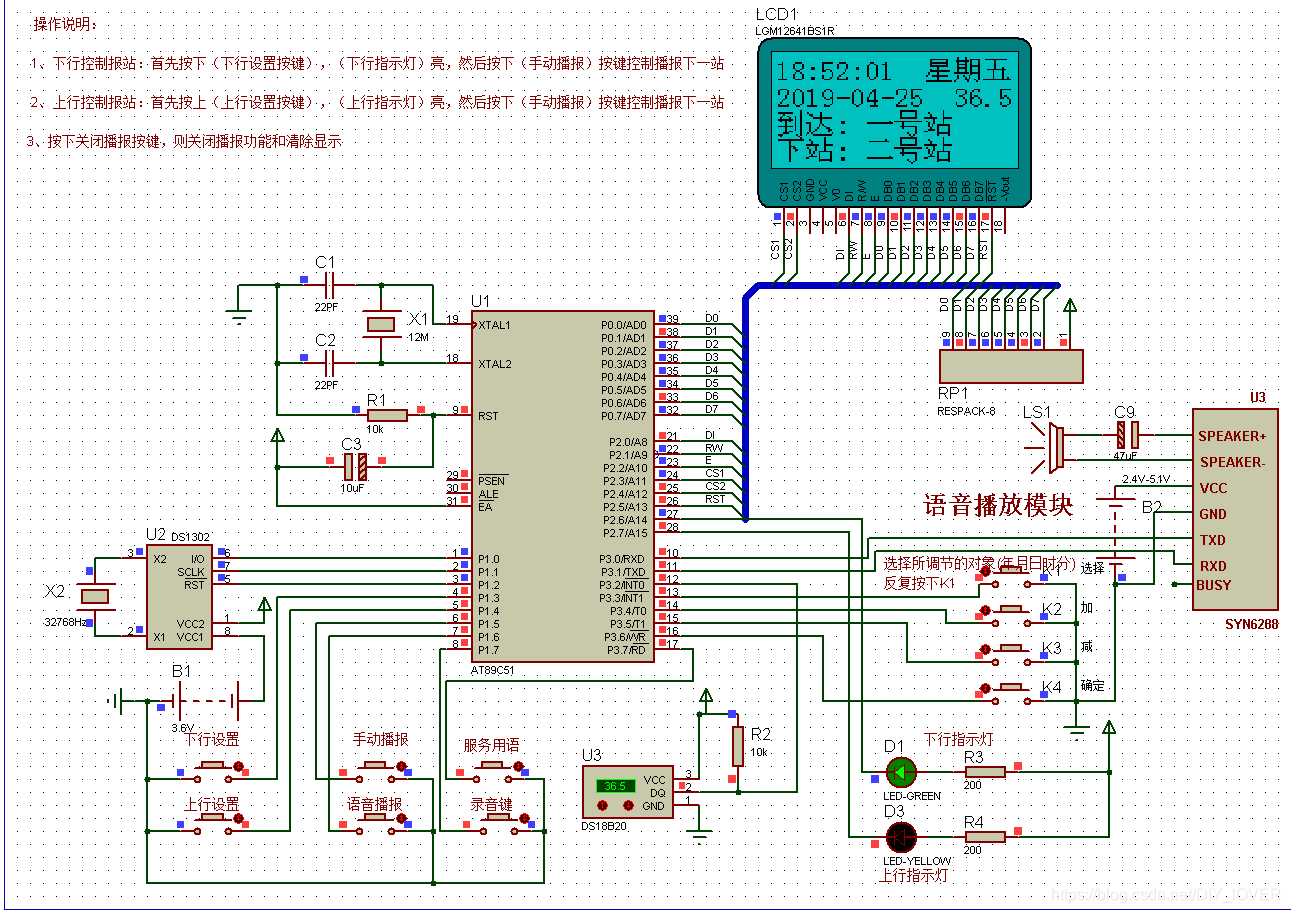
Task: Select the power arrow above R2
Action: coord(705,696)
